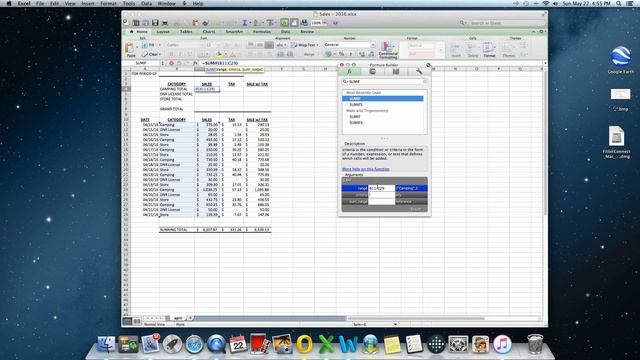This screenshot has width=640, height=360.
Task: Click the Name Box showing SUMIF
Action: pyautogui.click(x=141, y=63)
